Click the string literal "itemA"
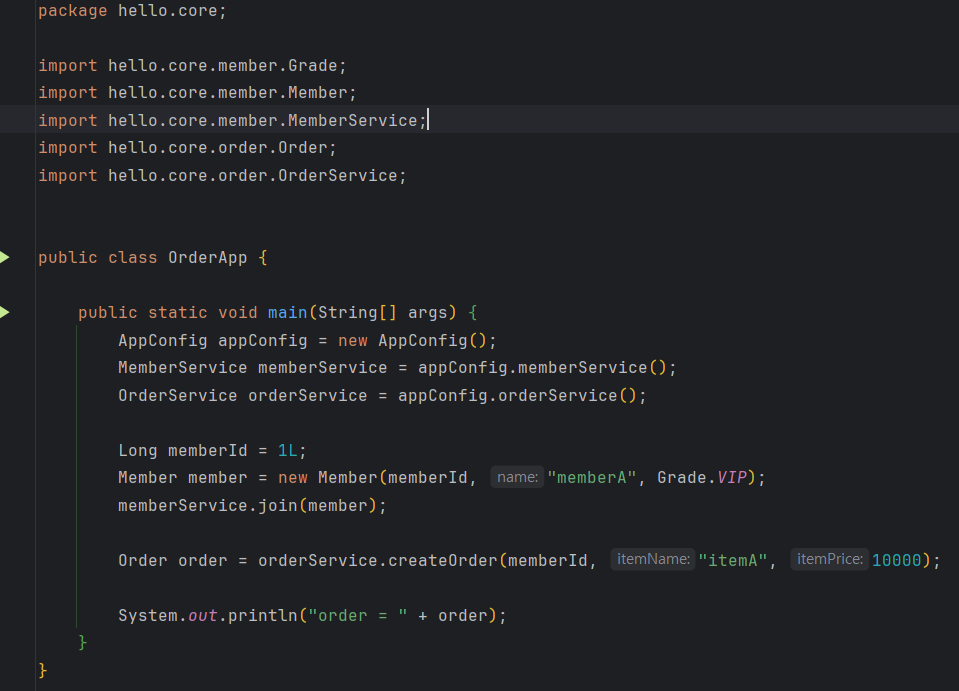Viewport: 959px width, 691px height. (732, 561)
